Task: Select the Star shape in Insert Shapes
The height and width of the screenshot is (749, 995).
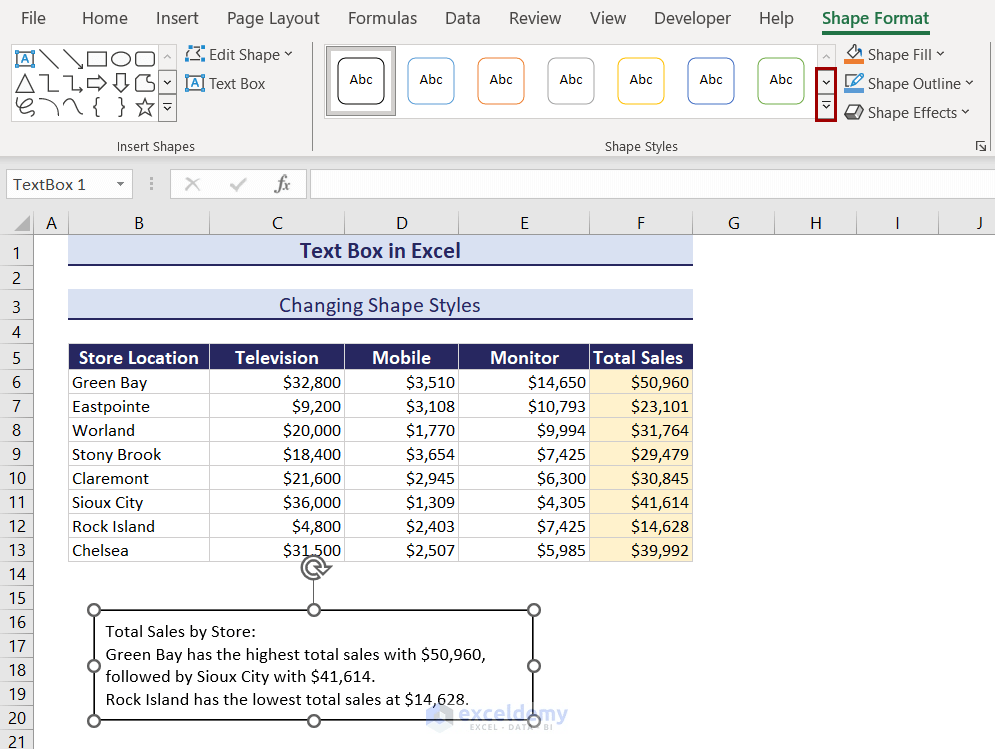Action: (144, 108)
